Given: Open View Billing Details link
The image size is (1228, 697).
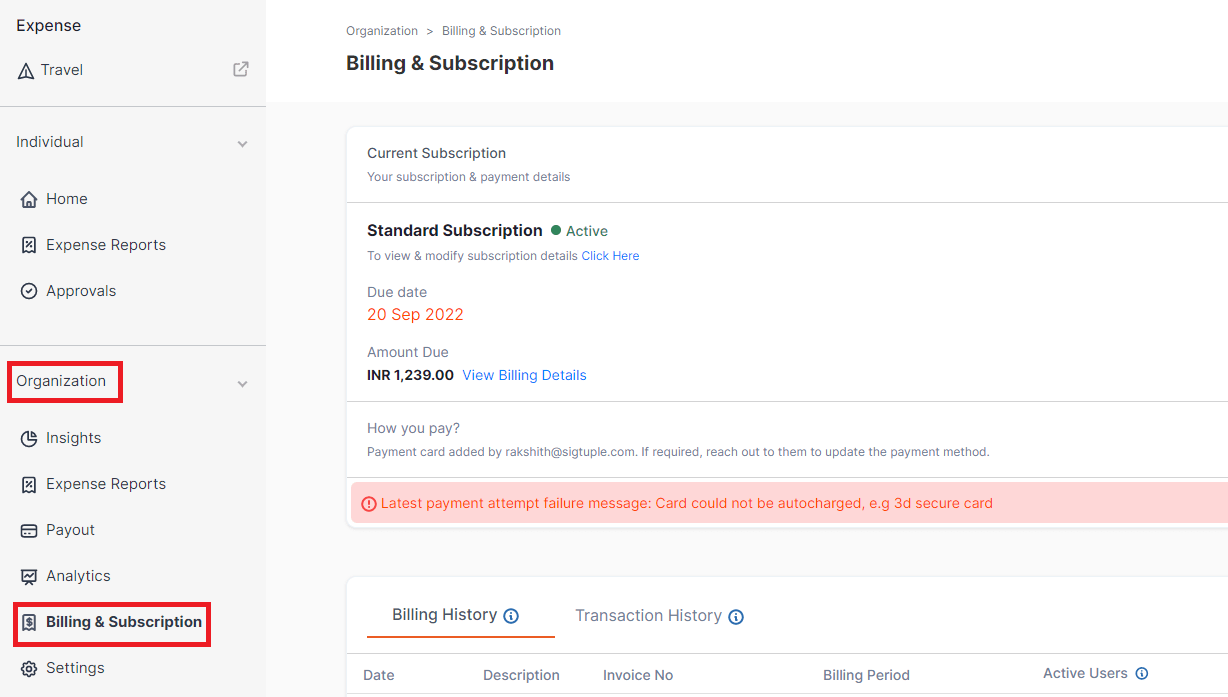Looking at the screenshot, I should click(x=524, y=375).
